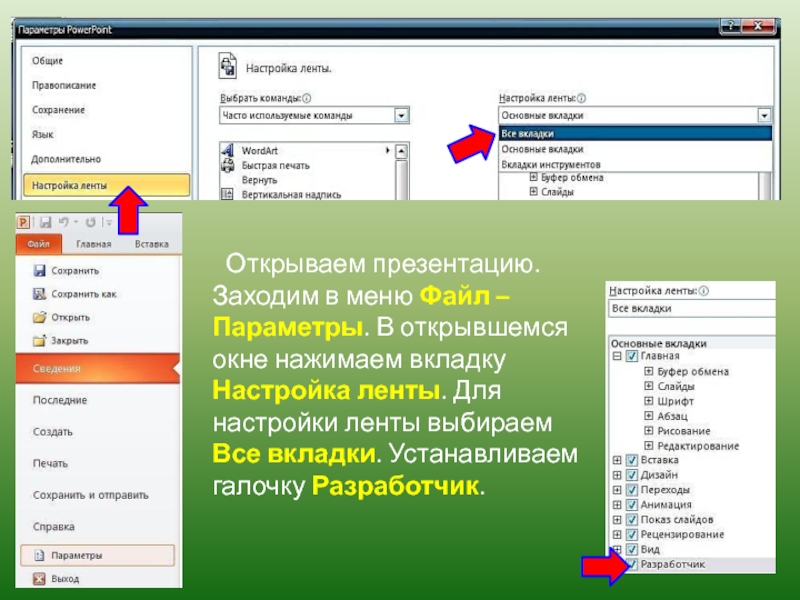Select Дополнительно in the options sidebar
Image resolution: width=800 pixels, height=600 pixels.
coord(66,159)
